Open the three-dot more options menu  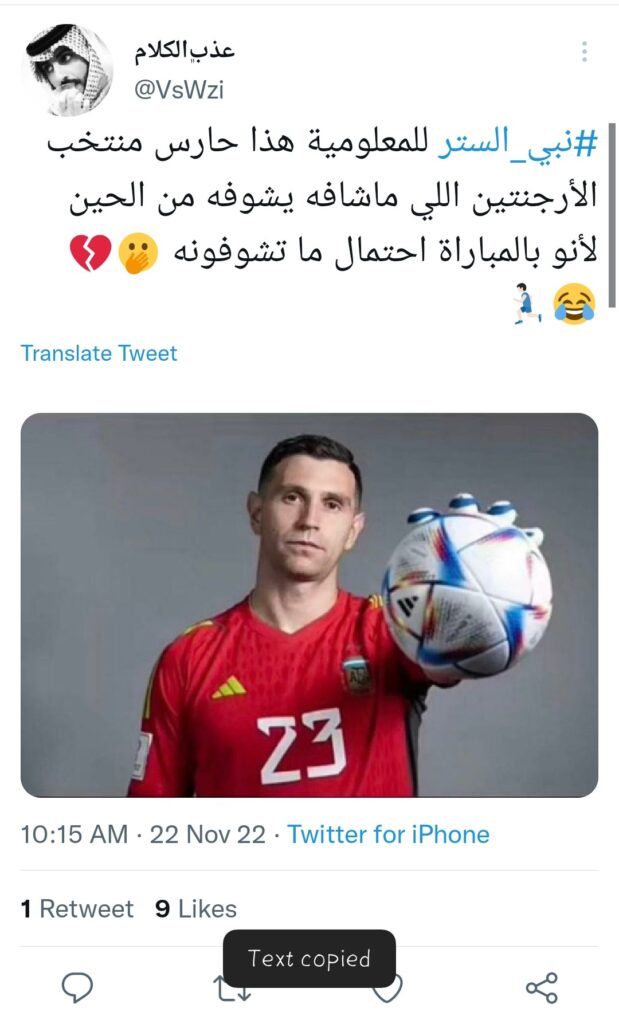coord(584,52)
